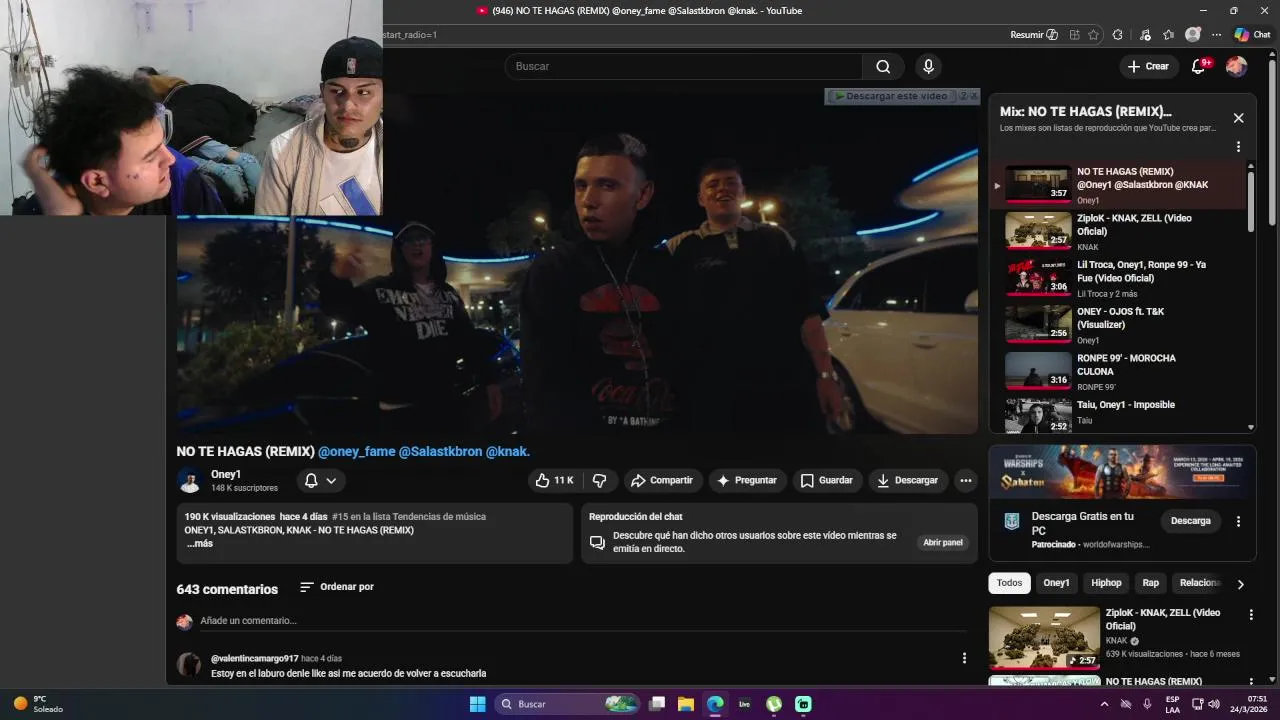Open File Explorer from the taskbar
Image resolution: width=1280 pixels, height=720 pixels.
pos(686,704)
